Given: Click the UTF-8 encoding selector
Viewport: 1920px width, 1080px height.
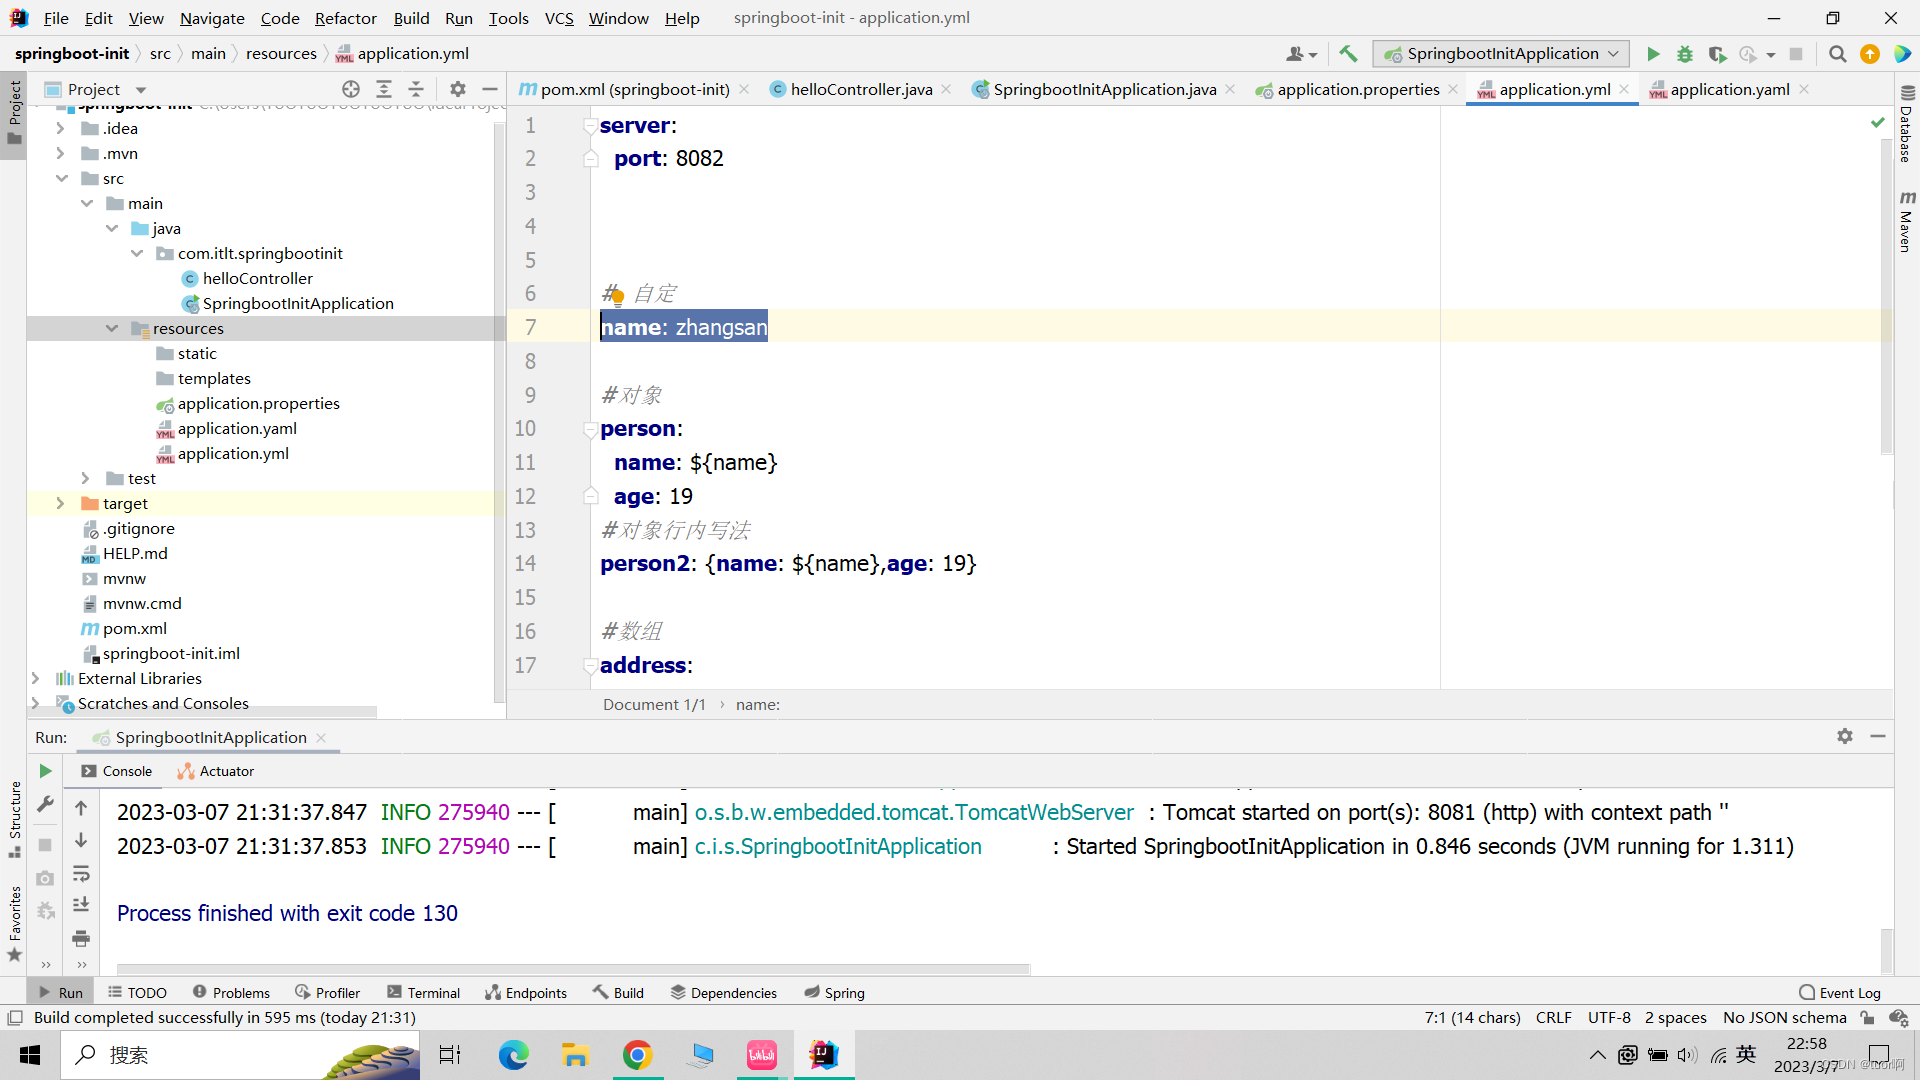Looking at the screenshot, I should [1609, 1018].
